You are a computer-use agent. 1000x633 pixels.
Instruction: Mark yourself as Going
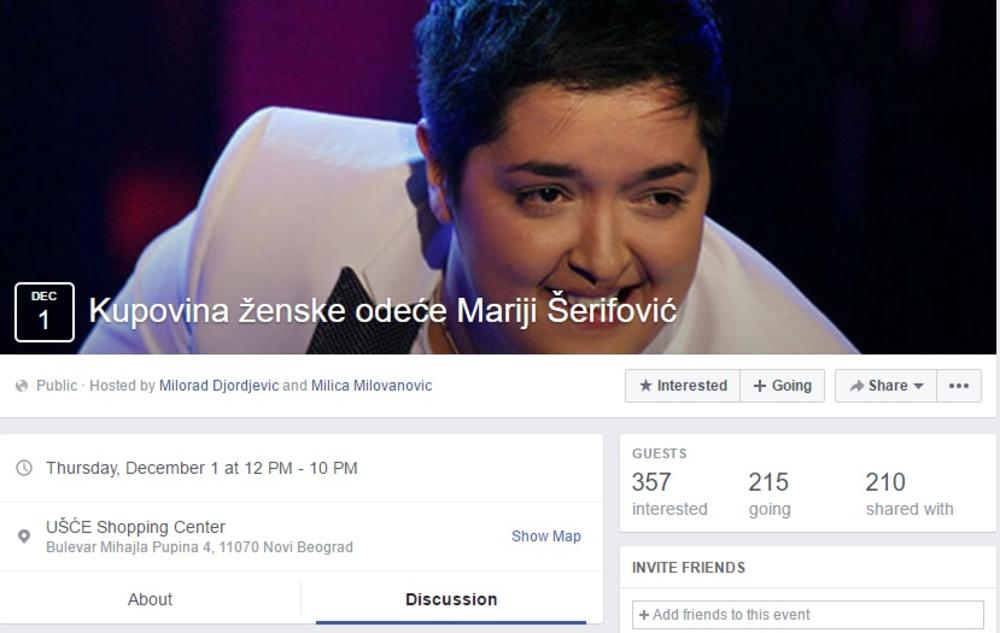coord(783,386)
